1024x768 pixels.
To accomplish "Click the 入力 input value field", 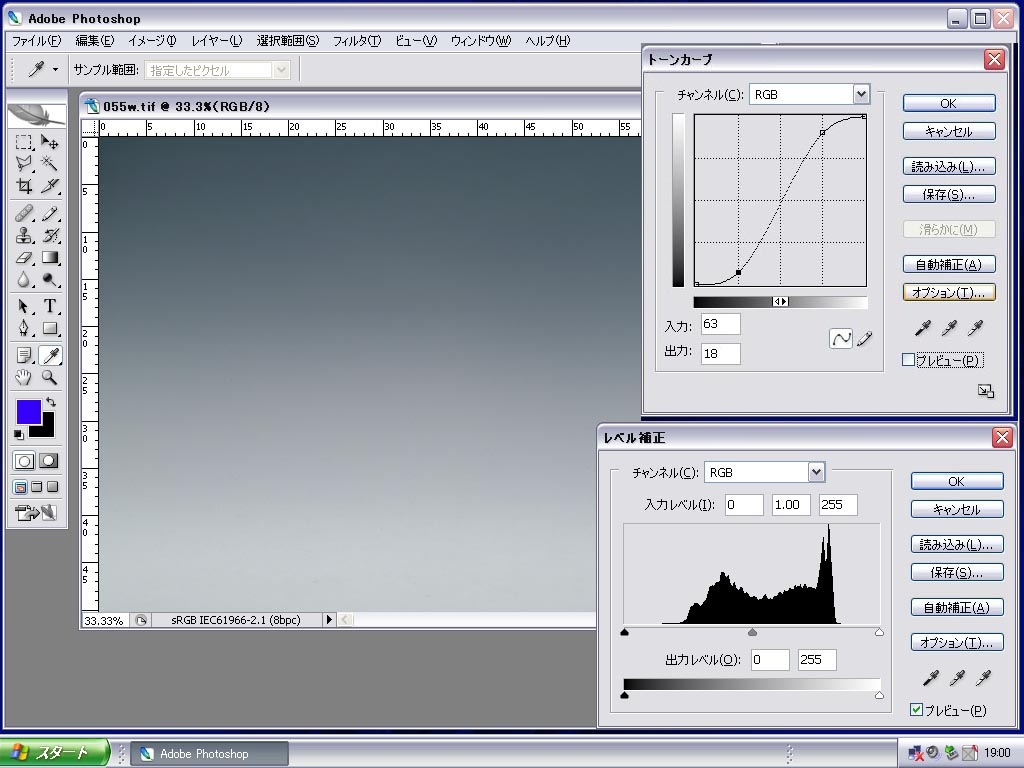I will [720, 324].
